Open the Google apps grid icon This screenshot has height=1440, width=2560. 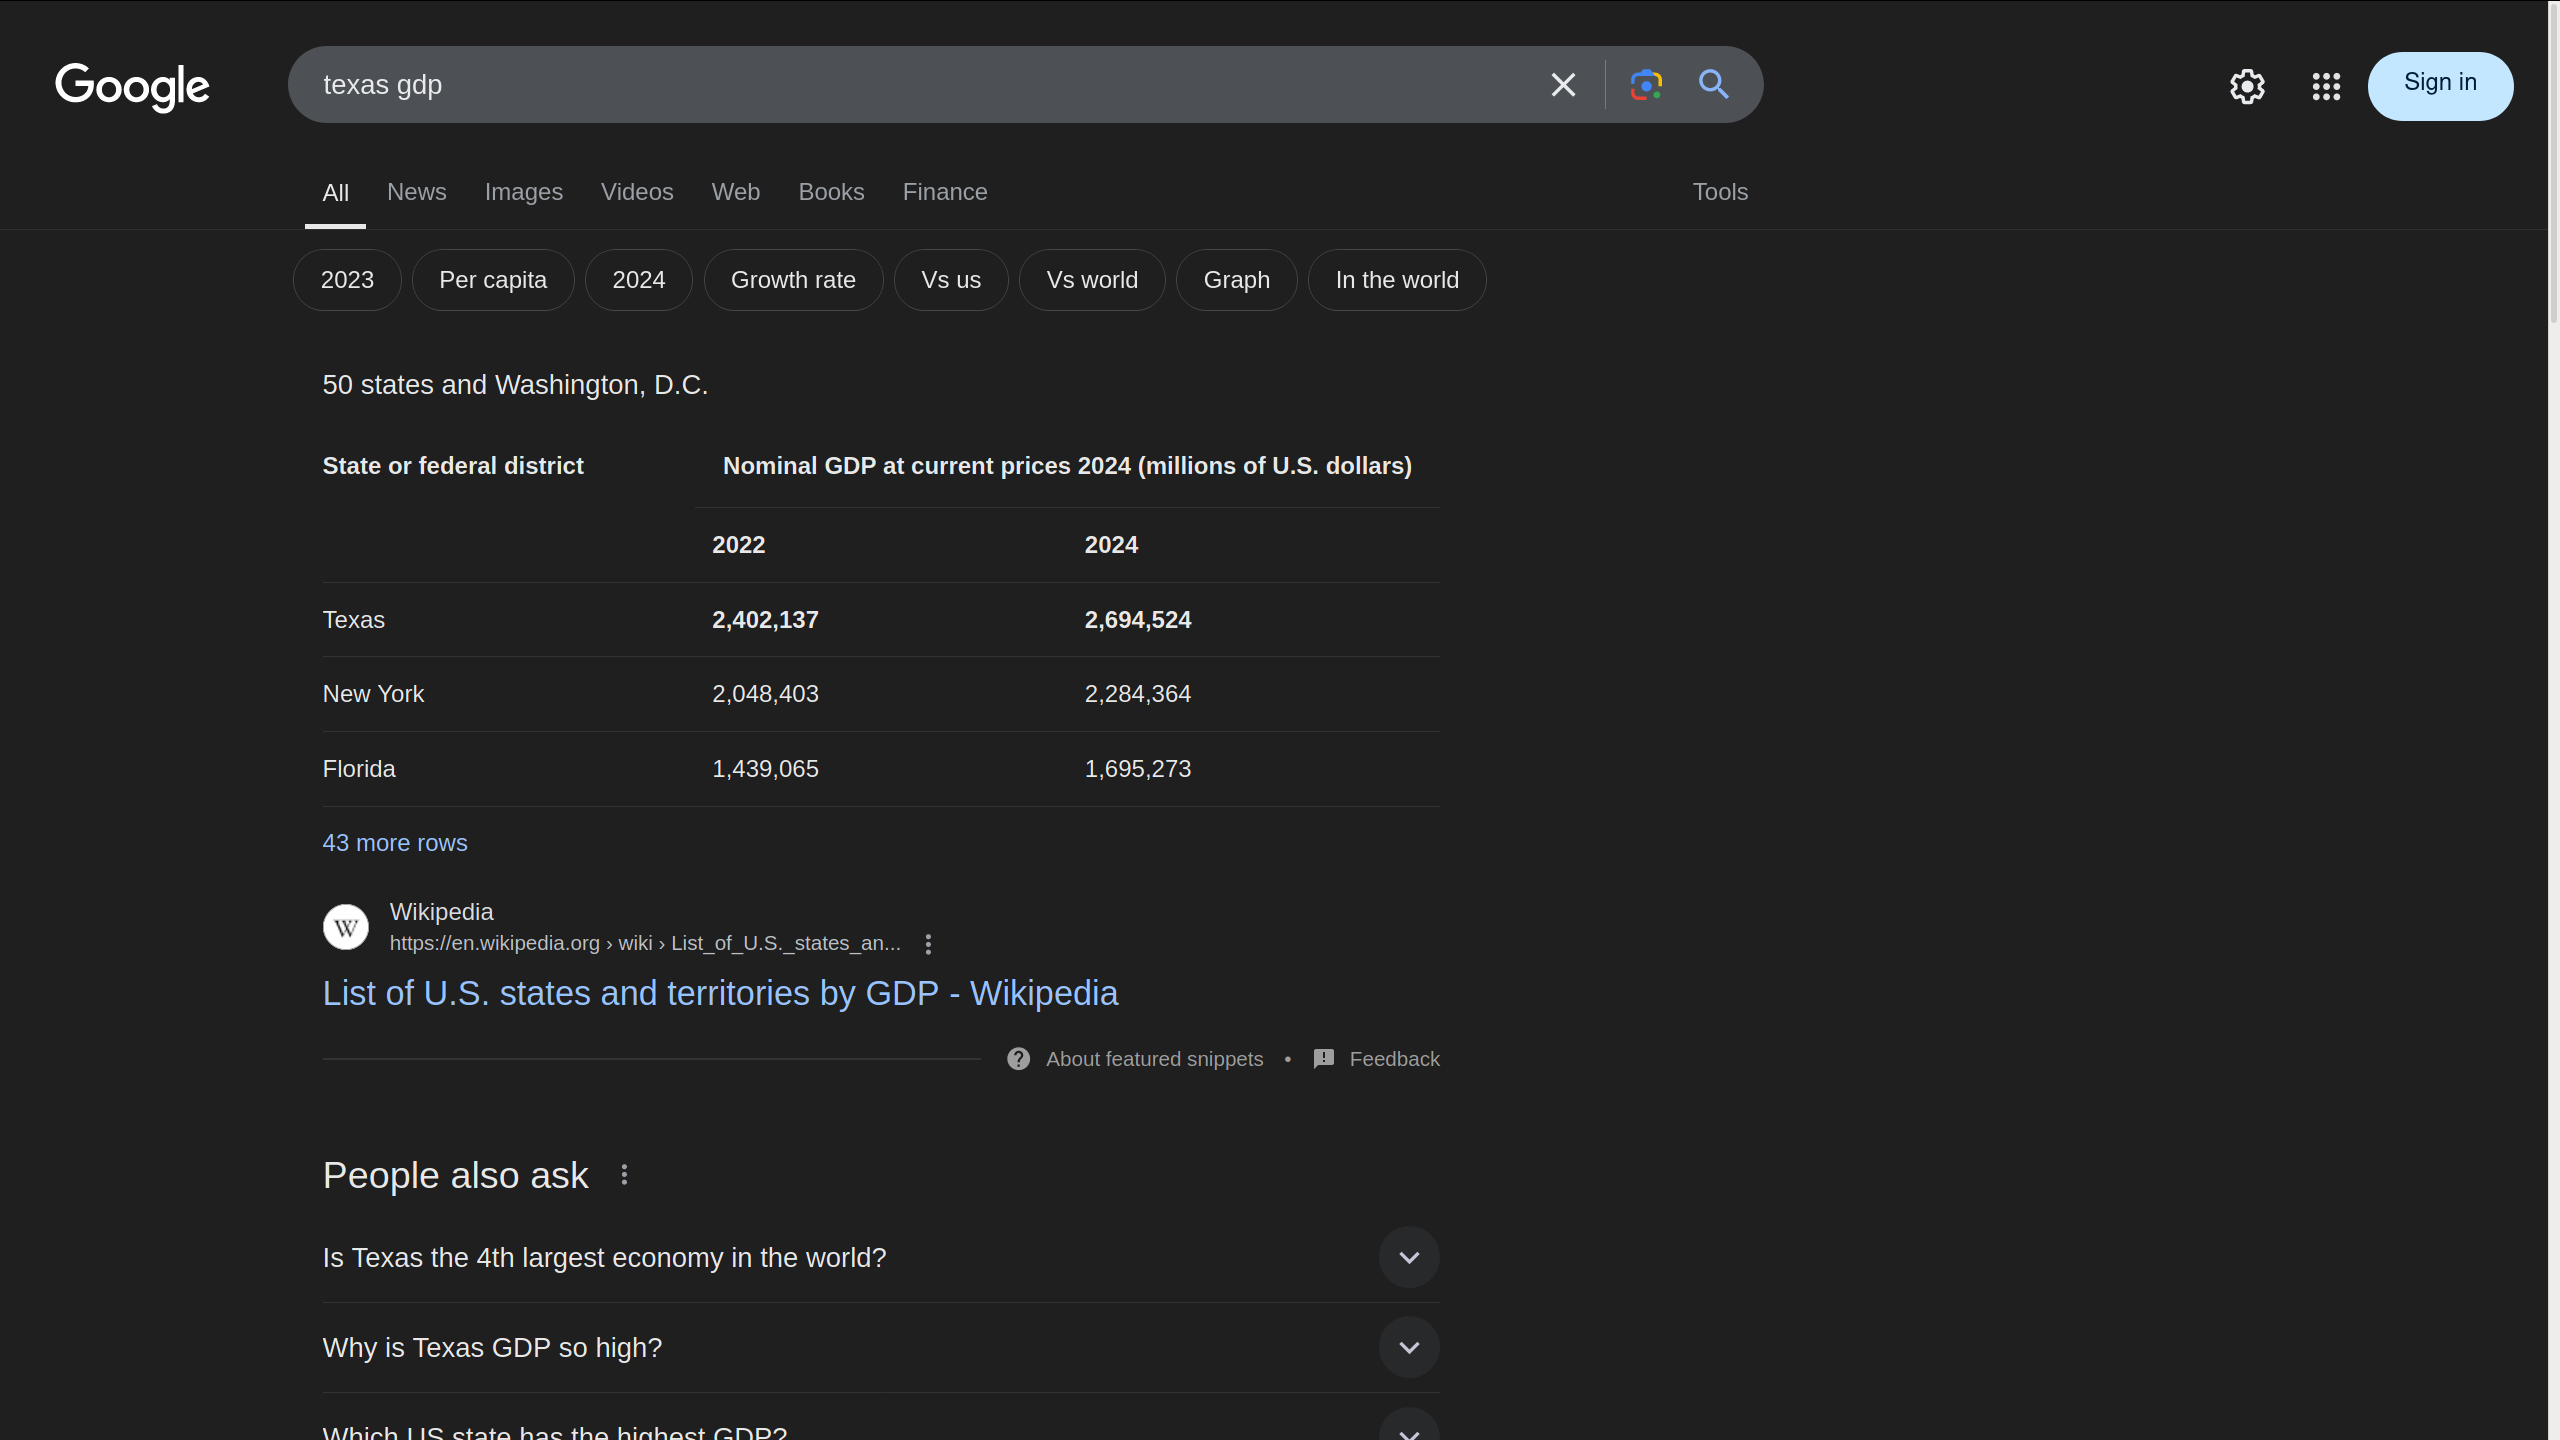coord(2326,86)
